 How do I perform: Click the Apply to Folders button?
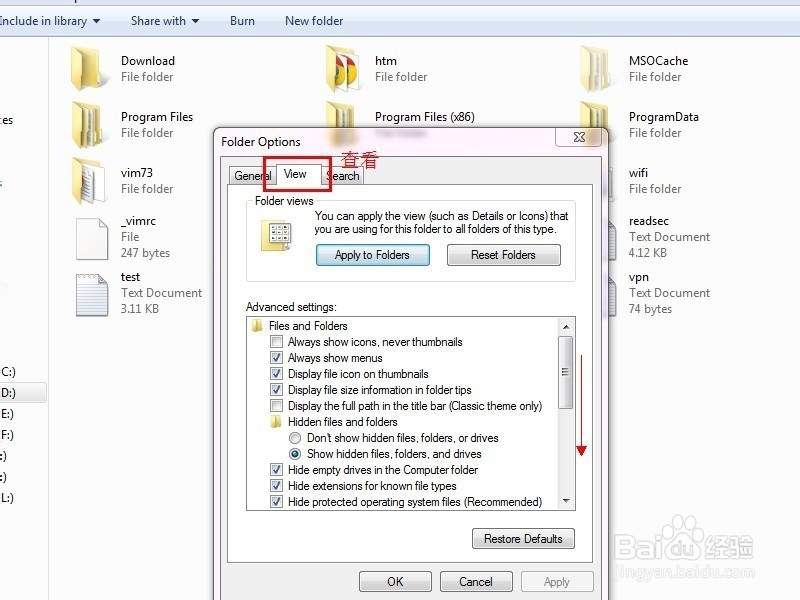372,255
